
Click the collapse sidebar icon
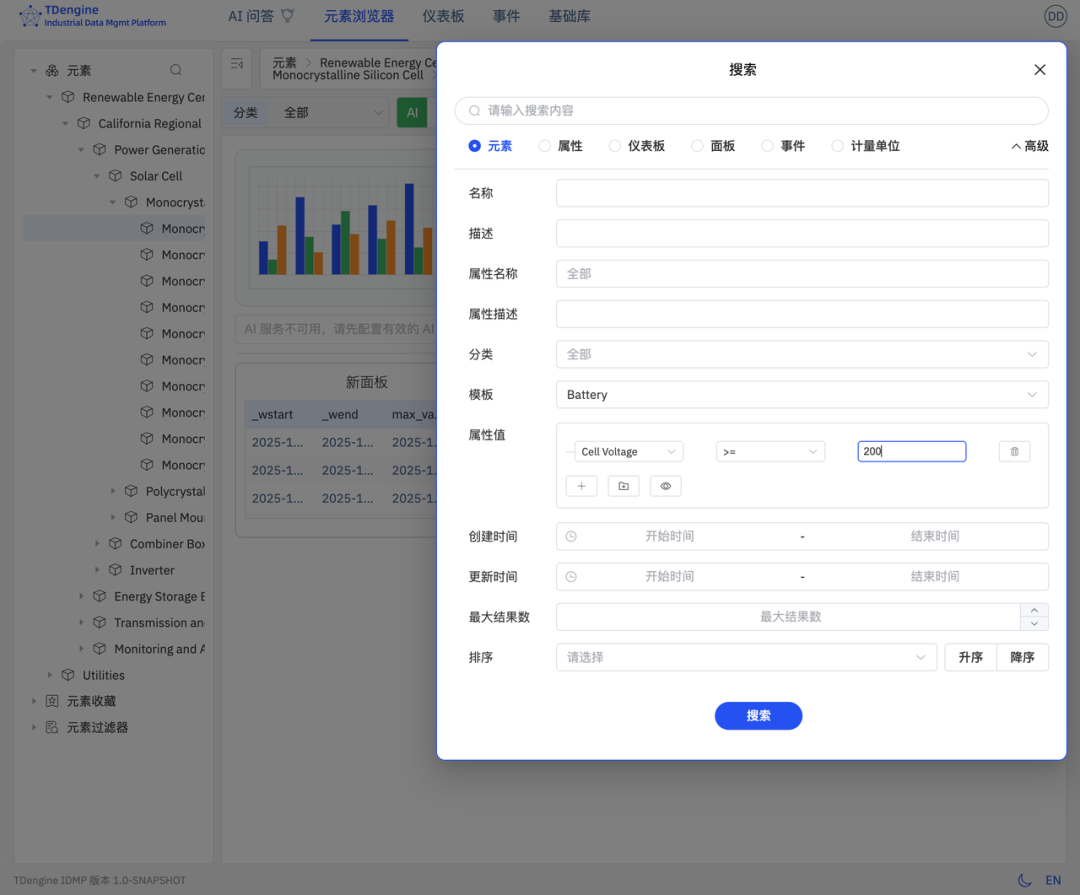coord(237,63)
